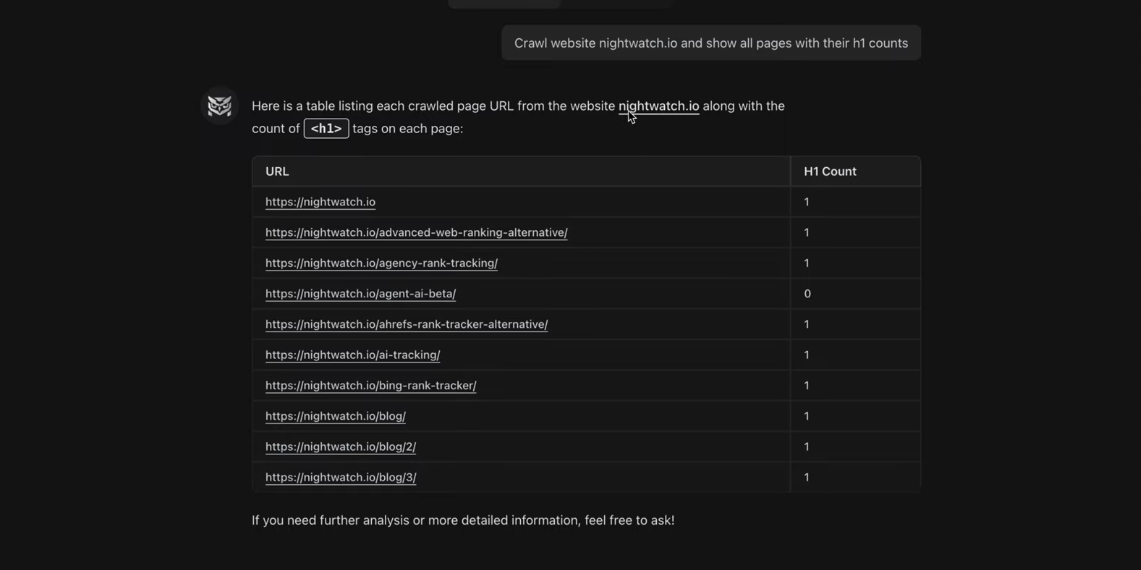Image resolution: width=1141 pixels, height=570 pixels.
Task: Click the user's crawl website message bubble
Action: point(710,43)
